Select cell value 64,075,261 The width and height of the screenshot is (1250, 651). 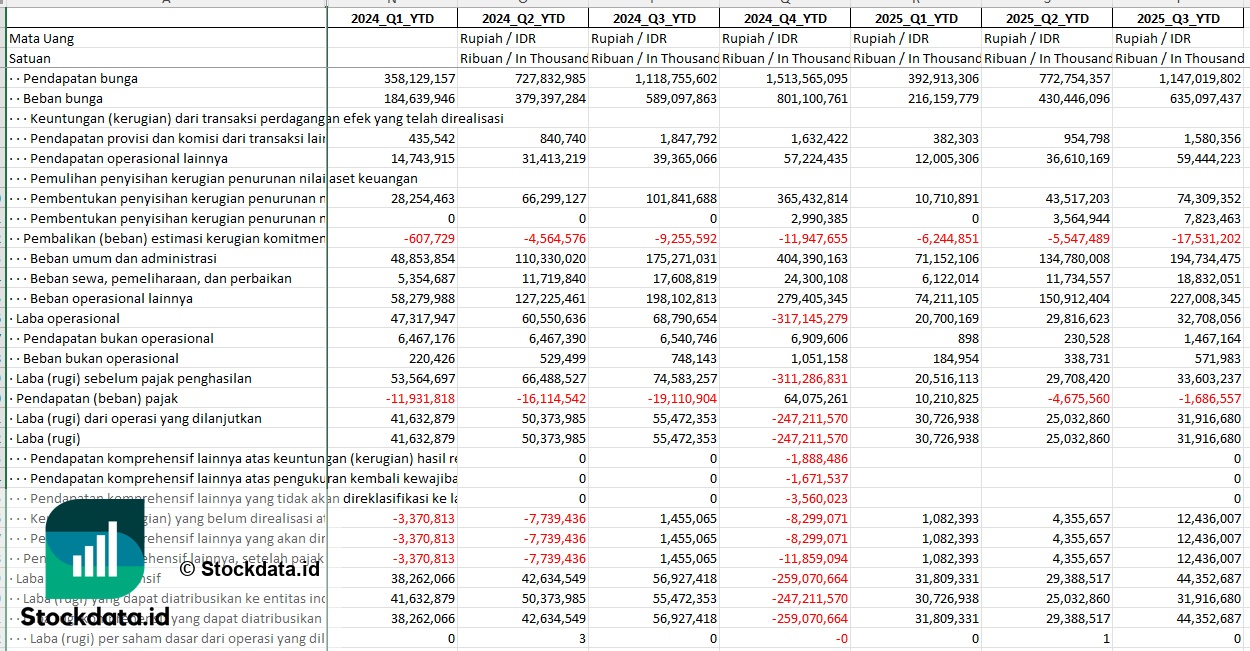point(814,398)
